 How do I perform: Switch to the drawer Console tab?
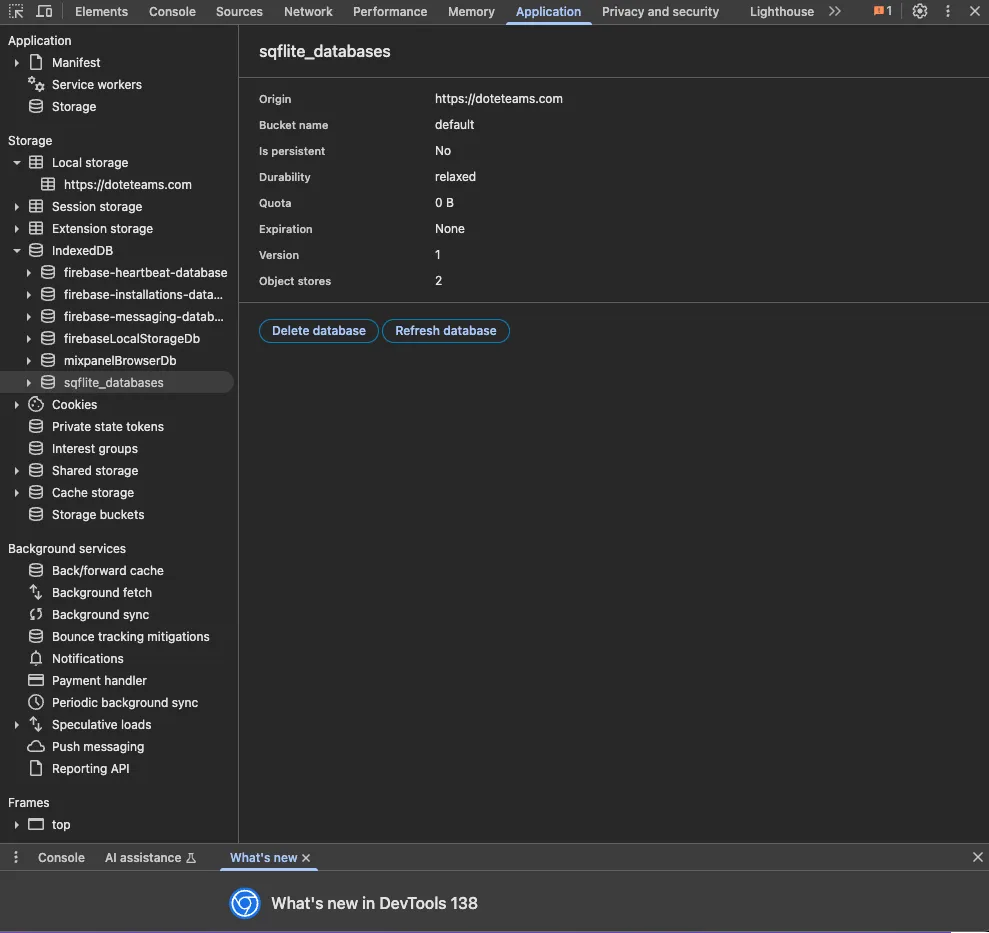coord(61,857)
